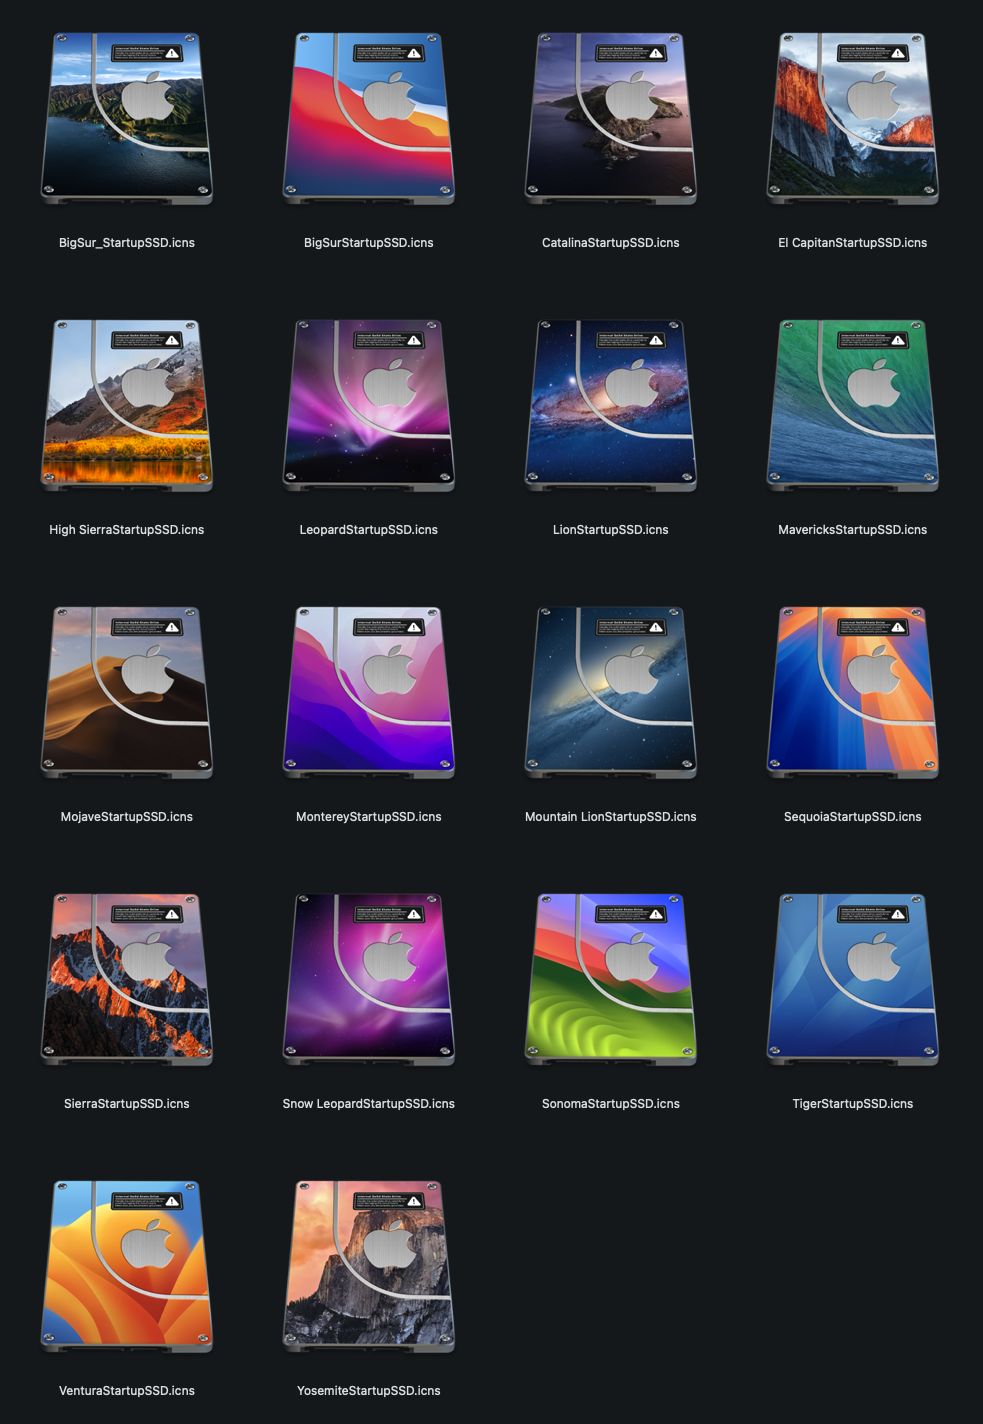The width and height of the screenshot is (983, 1424).
Task: Click the SonomaStartupSSD green hills icon
Action: [611, 979]
